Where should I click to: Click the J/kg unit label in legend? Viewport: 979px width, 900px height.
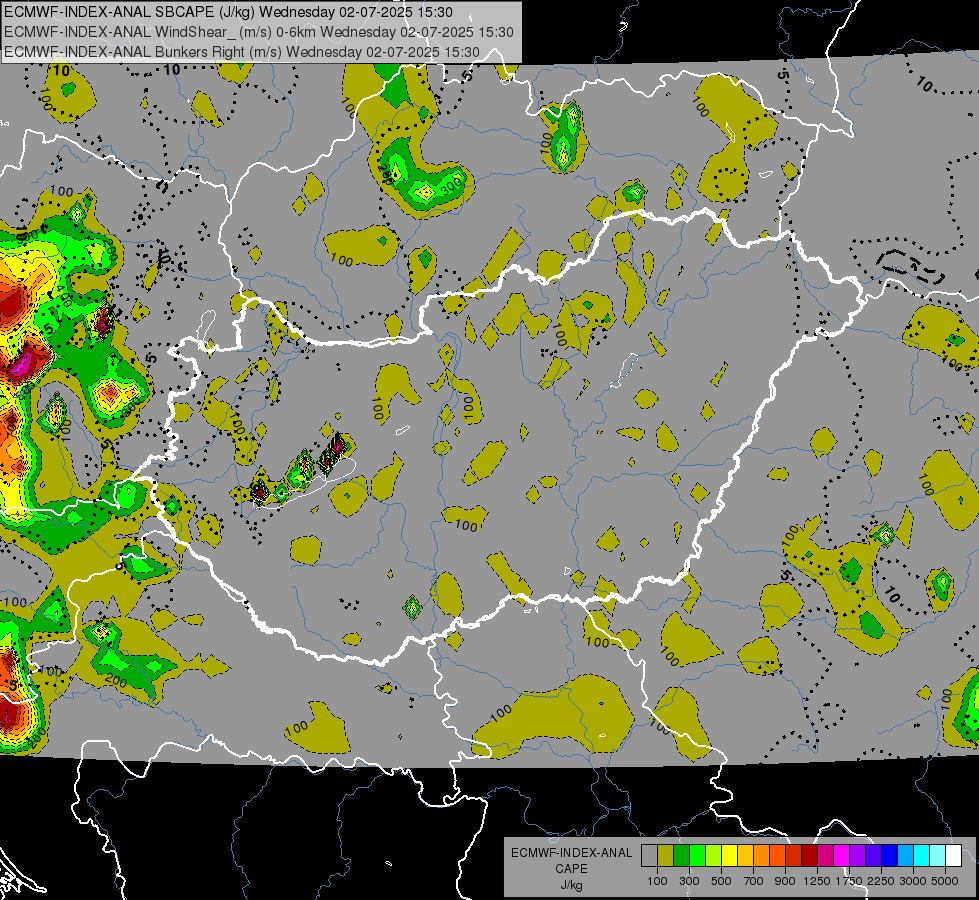[571, 885]
